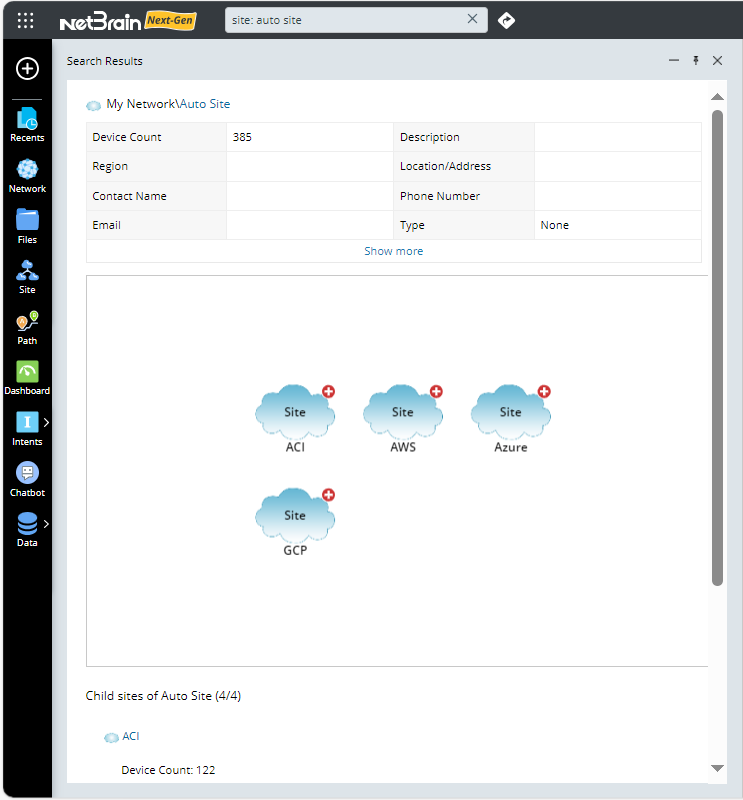The width and height of the screenshot is (743, 800).
Task: Click the add plus circle icon
Action: (27, 68)
